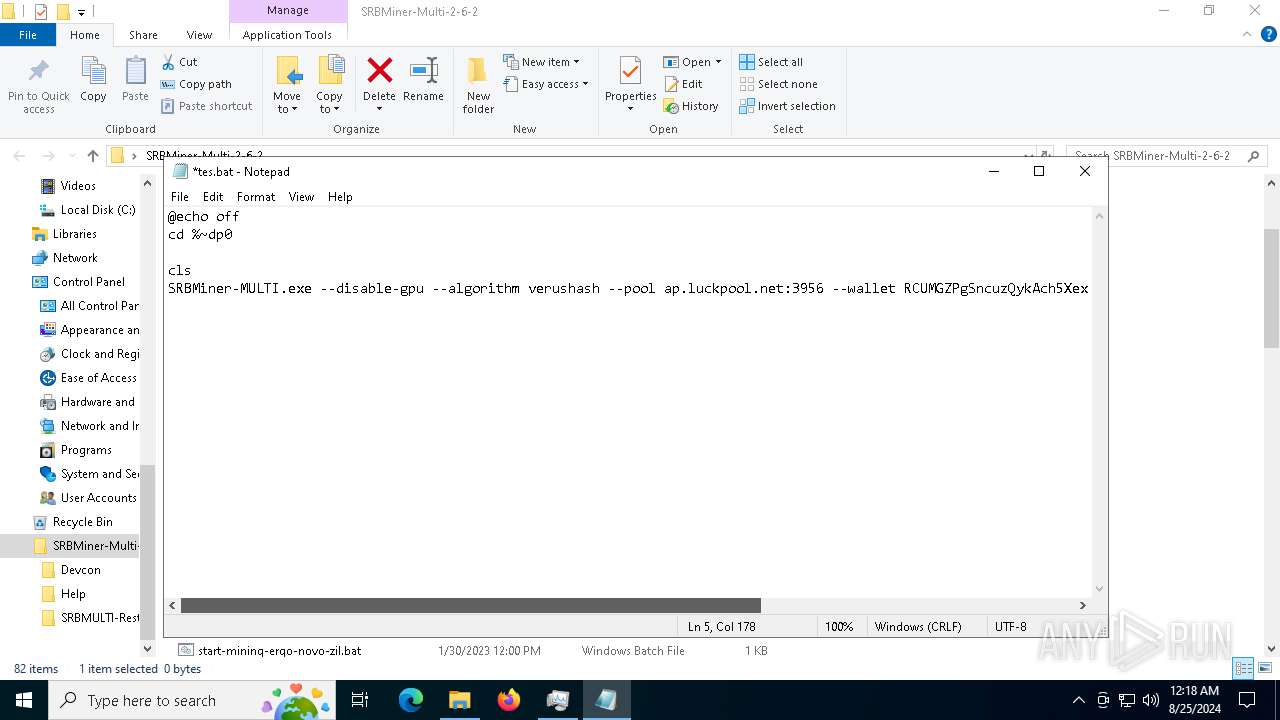Open the Windows Start menu
The width and height of the screenshot is (1280, 720).
click(x=23, y=700)
